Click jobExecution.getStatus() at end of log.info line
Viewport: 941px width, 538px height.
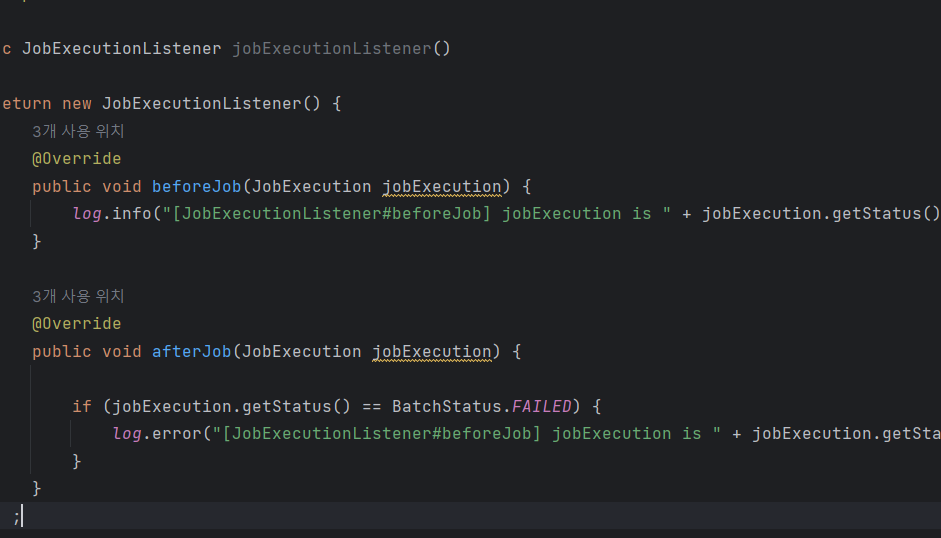coord(821,214)
